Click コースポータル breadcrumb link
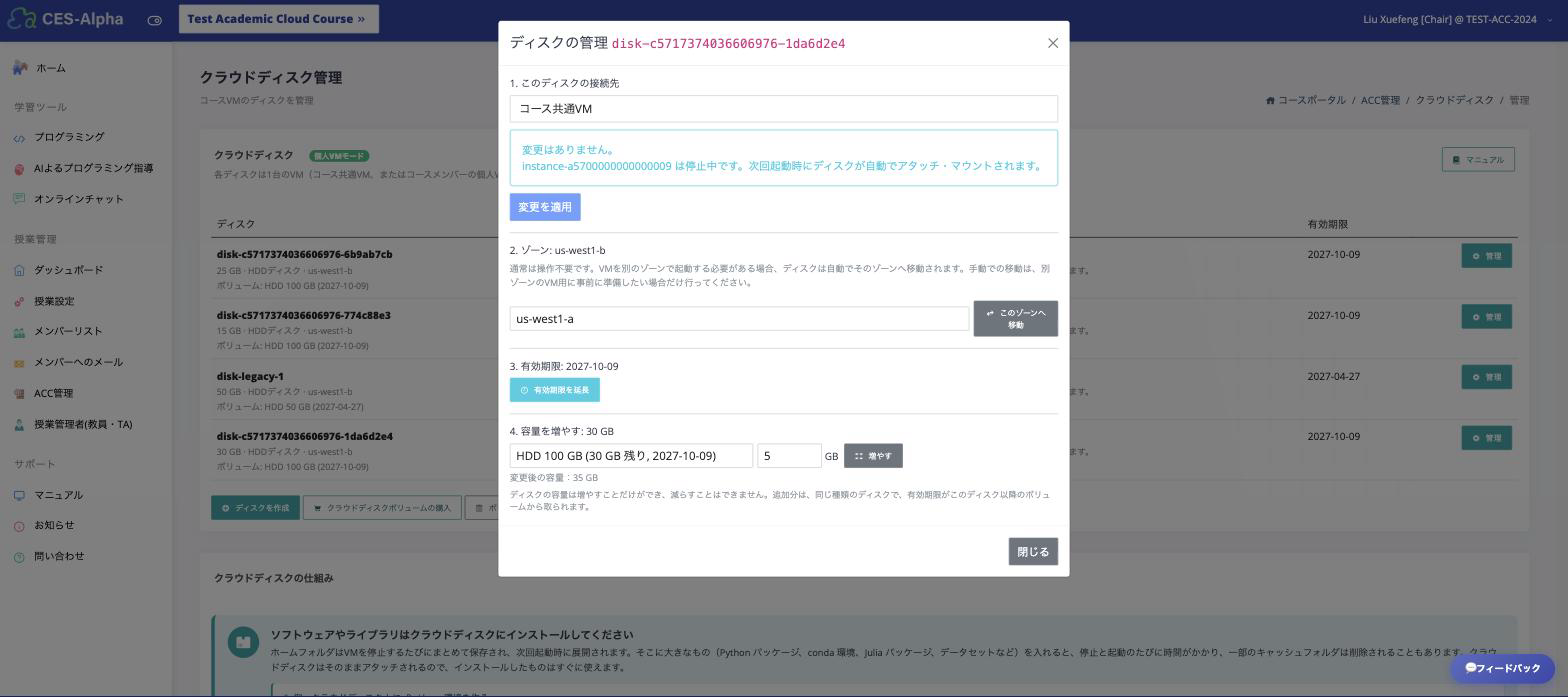Image resolution: width=1568 pixels, height=697 pixels. 1311,100
